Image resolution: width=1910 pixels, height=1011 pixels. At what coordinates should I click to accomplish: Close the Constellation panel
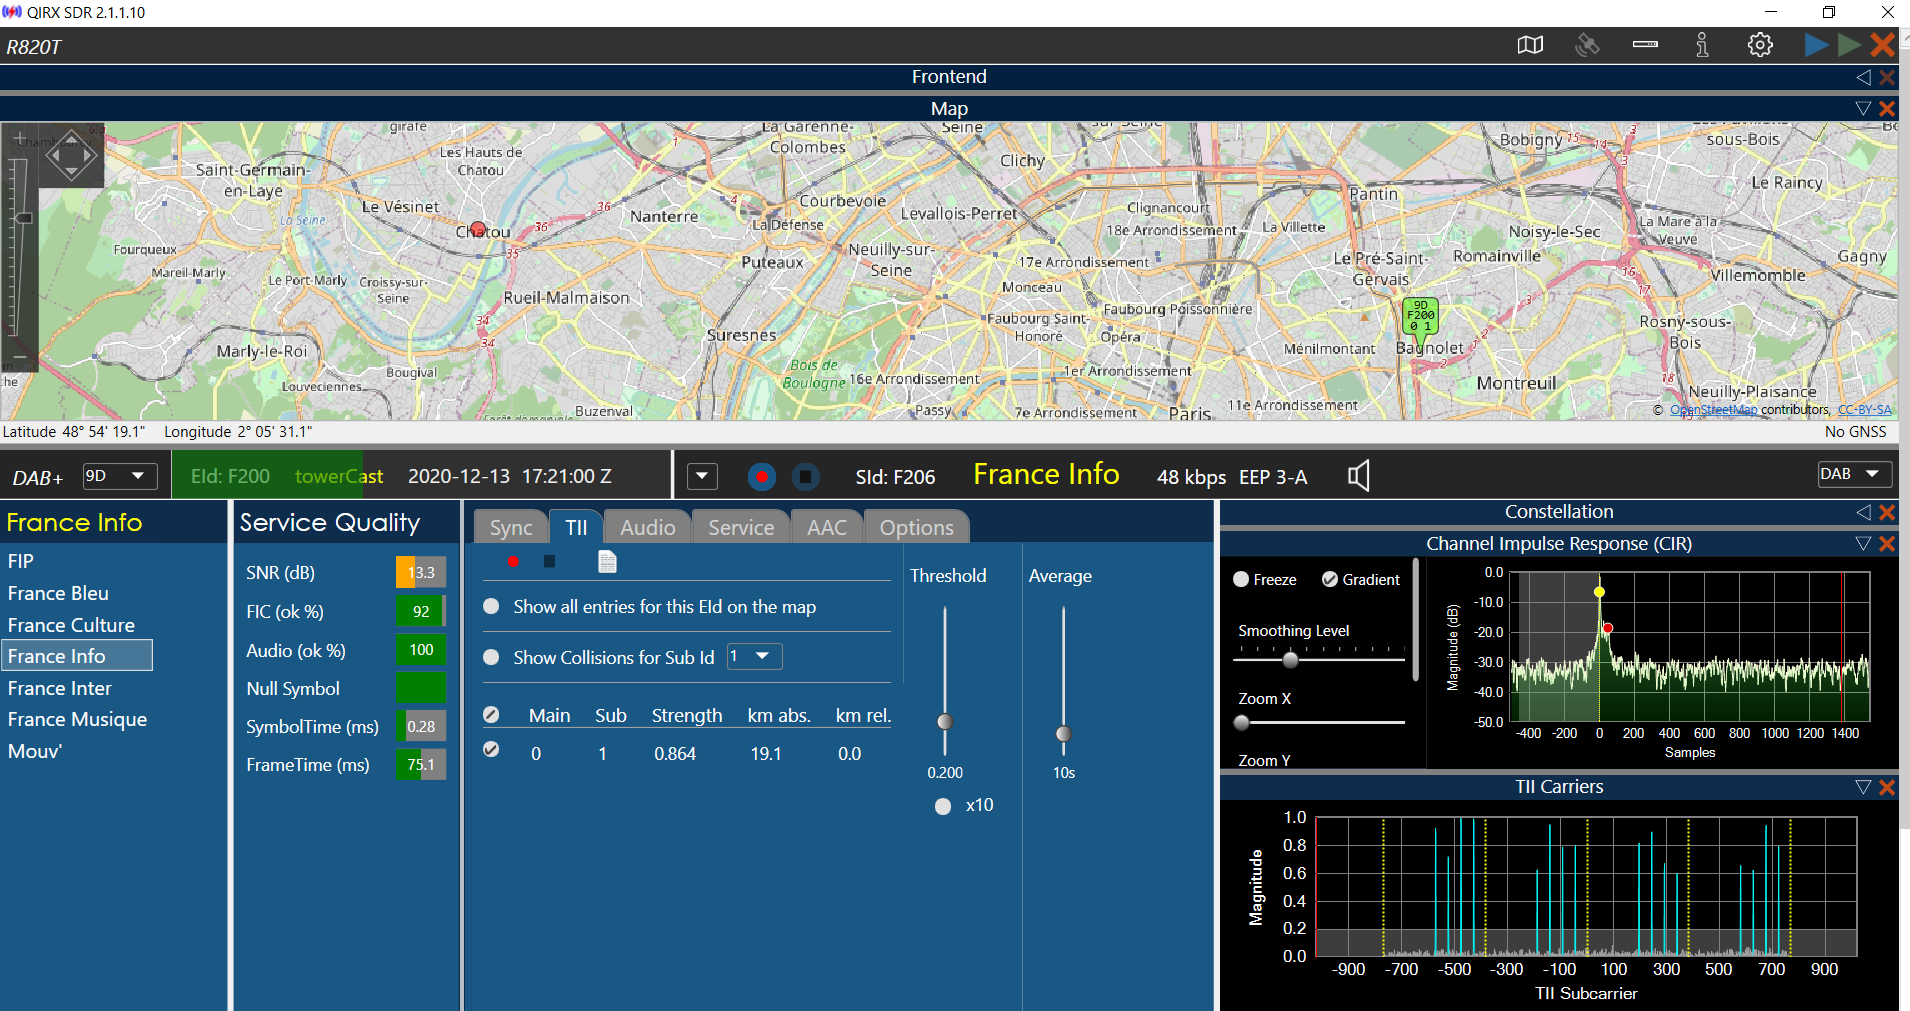click(x=1887, y=512)
